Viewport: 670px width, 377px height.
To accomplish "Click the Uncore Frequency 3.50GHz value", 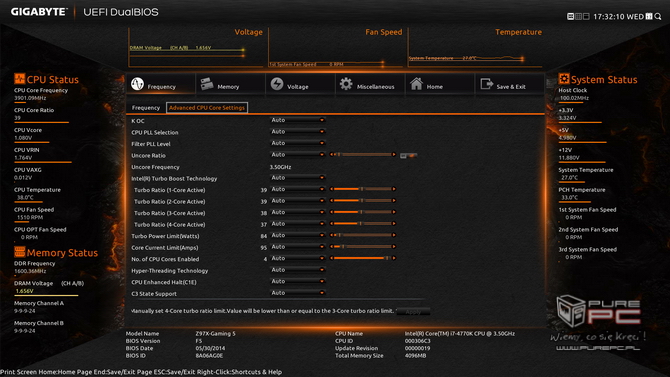I will [x=280, y=167].
